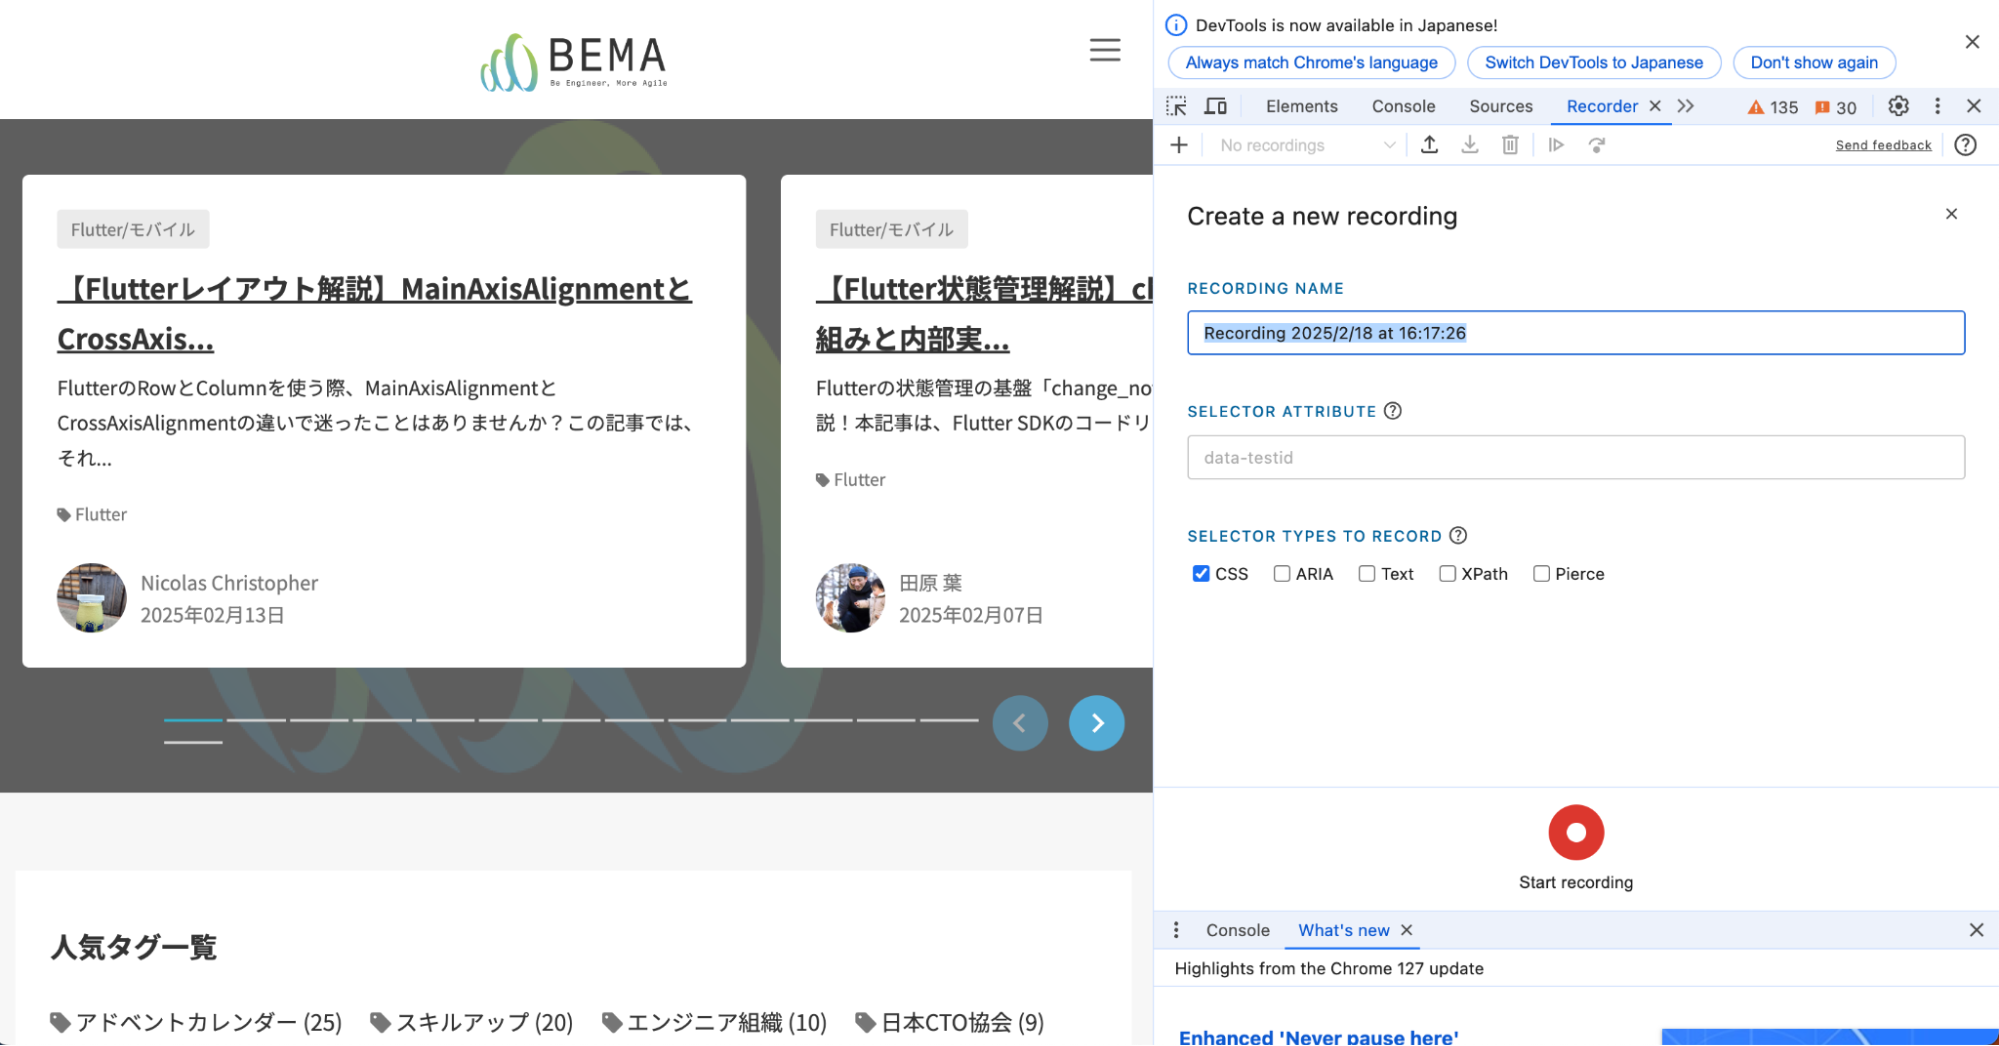Image resolution: width=1999 pixels, height=1046 pixels.
Task: Switch to the Elements tab
Action: coord(1301,106)
